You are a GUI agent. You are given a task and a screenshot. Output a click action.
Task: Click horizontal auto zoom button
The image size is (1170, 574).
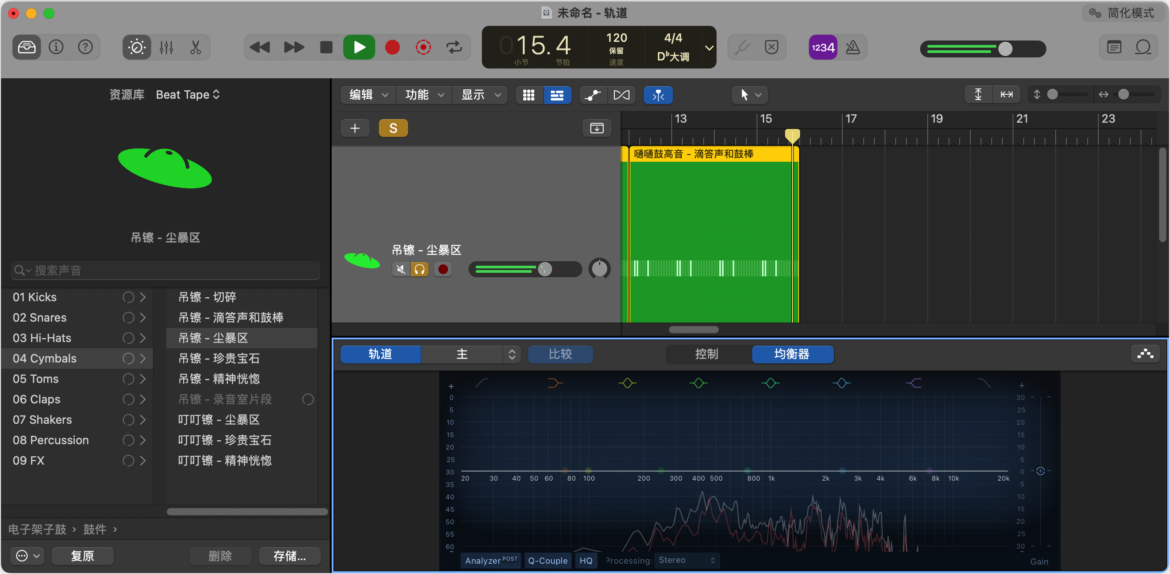1007,94
